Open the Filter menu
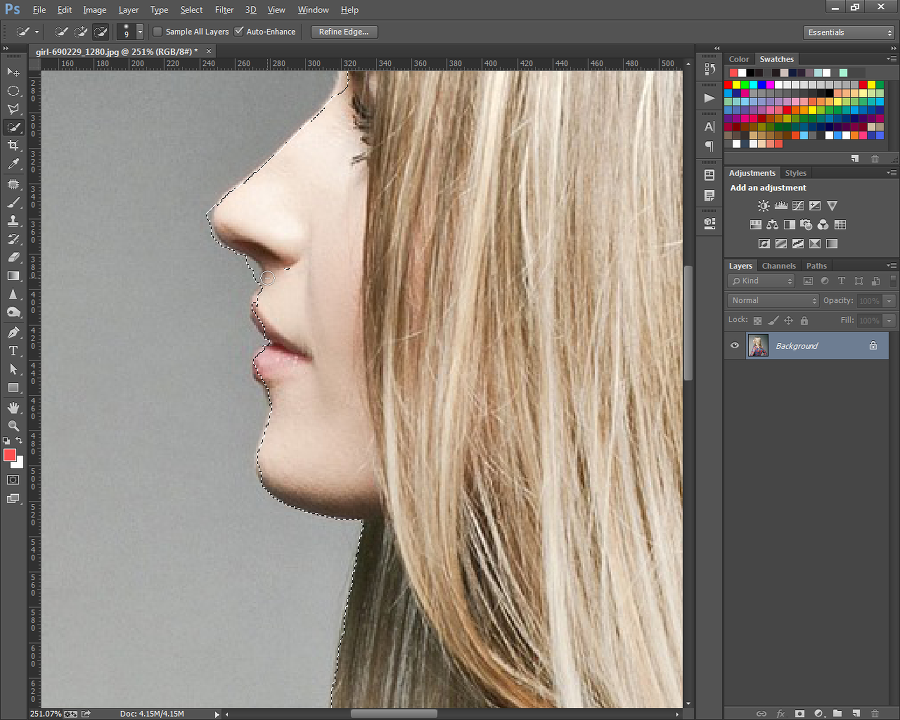 [224, 10]
